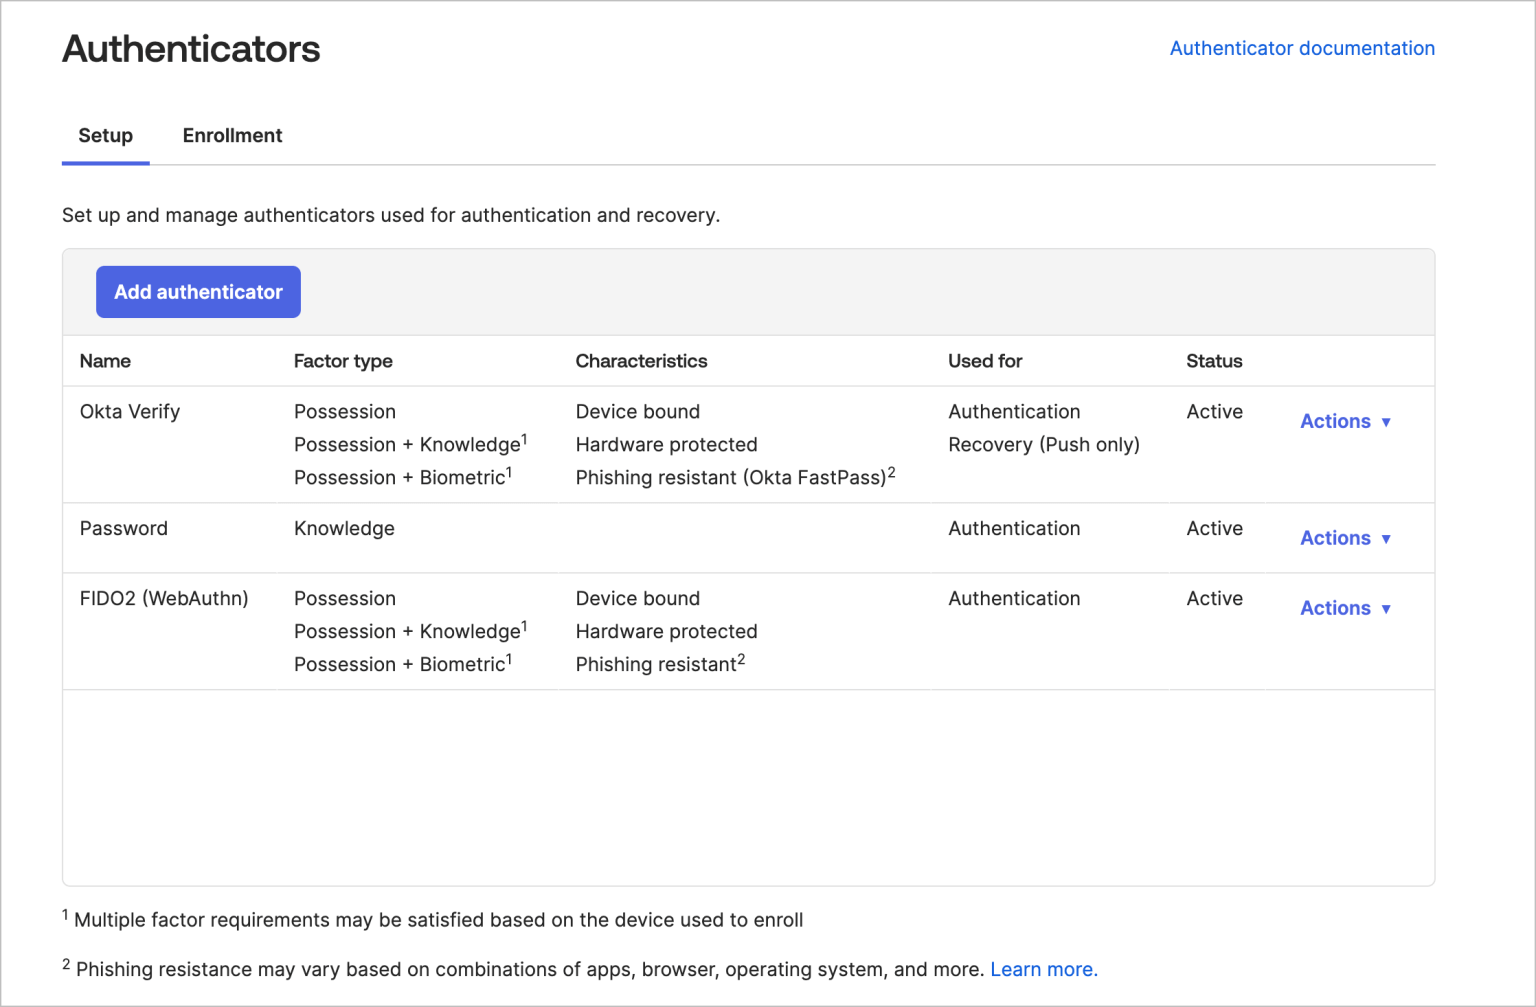Click the Factor type column header
Viewport: 1536px width, 1007px height.
coord(343,360)
